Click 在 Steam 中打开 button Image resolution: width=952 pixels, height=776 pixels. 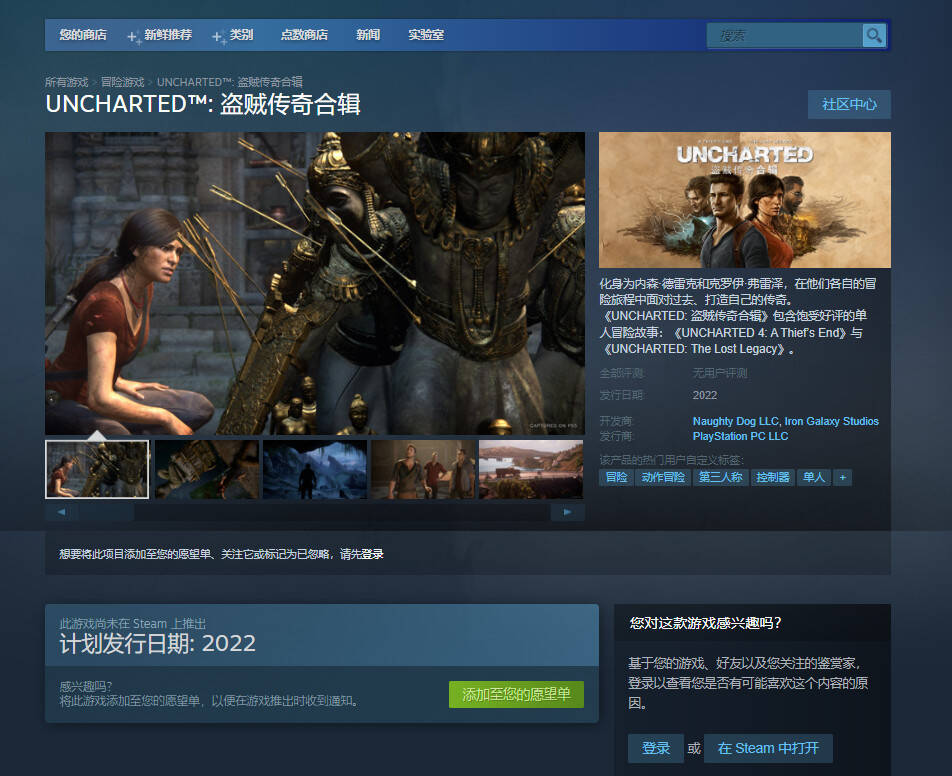tap(768, 748)
